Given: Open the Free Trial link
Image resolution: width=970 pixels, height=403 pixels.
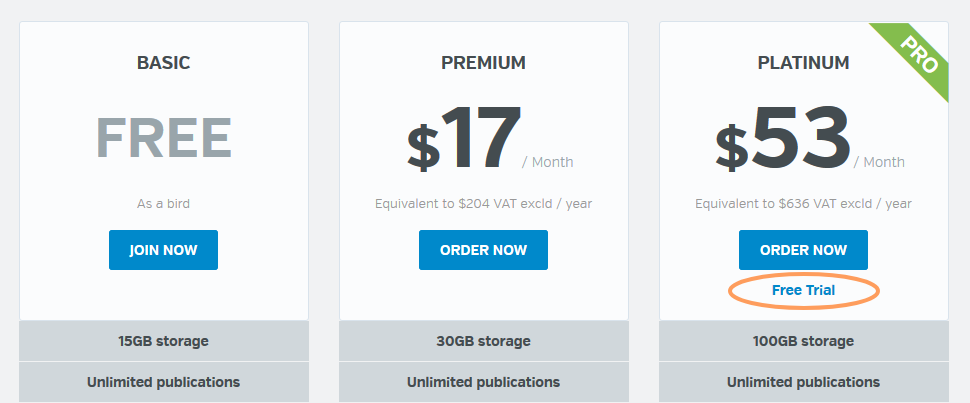Looking at the screenshot, I should [804, 290].
